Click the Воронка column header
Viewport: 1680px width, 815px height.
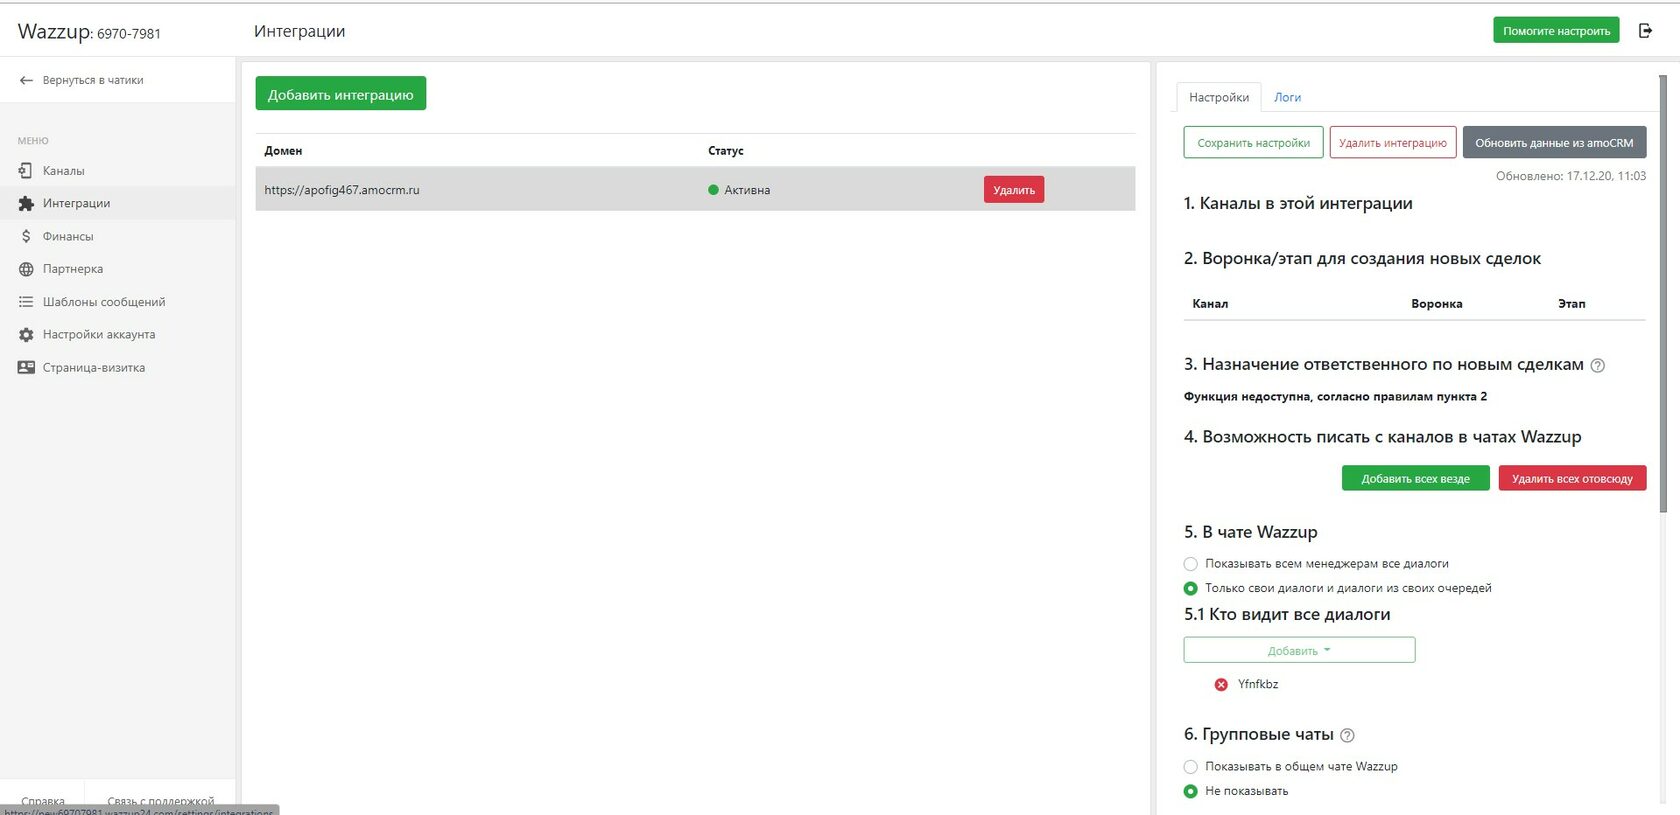click(1437, 304)
